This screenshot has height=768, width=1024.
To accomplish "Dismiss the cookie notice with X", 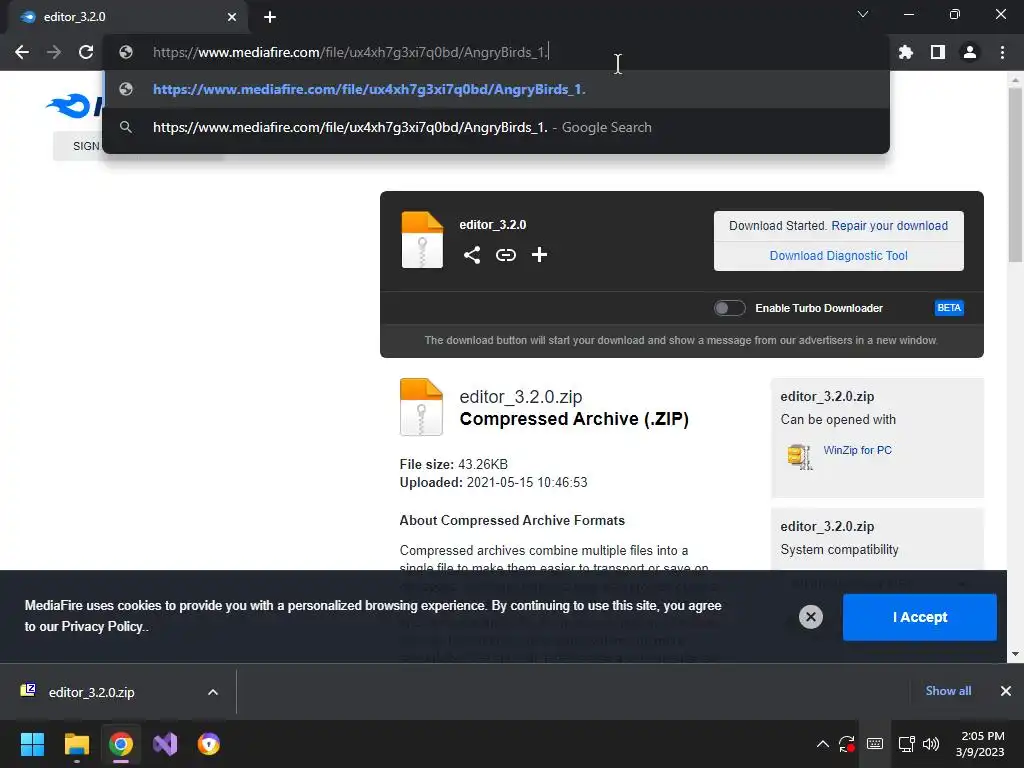I will [810, 617].
